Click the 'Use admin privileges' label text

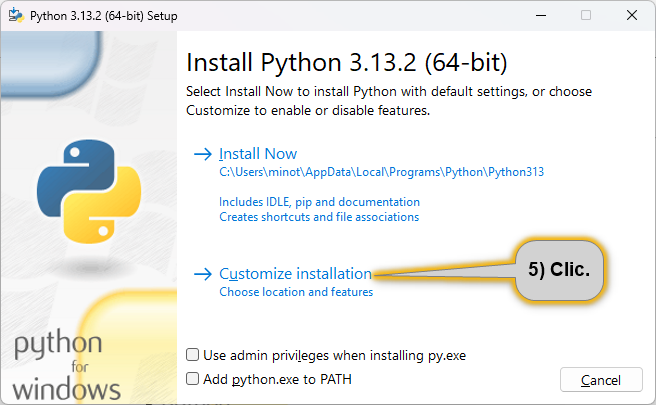tap(334, 355)
